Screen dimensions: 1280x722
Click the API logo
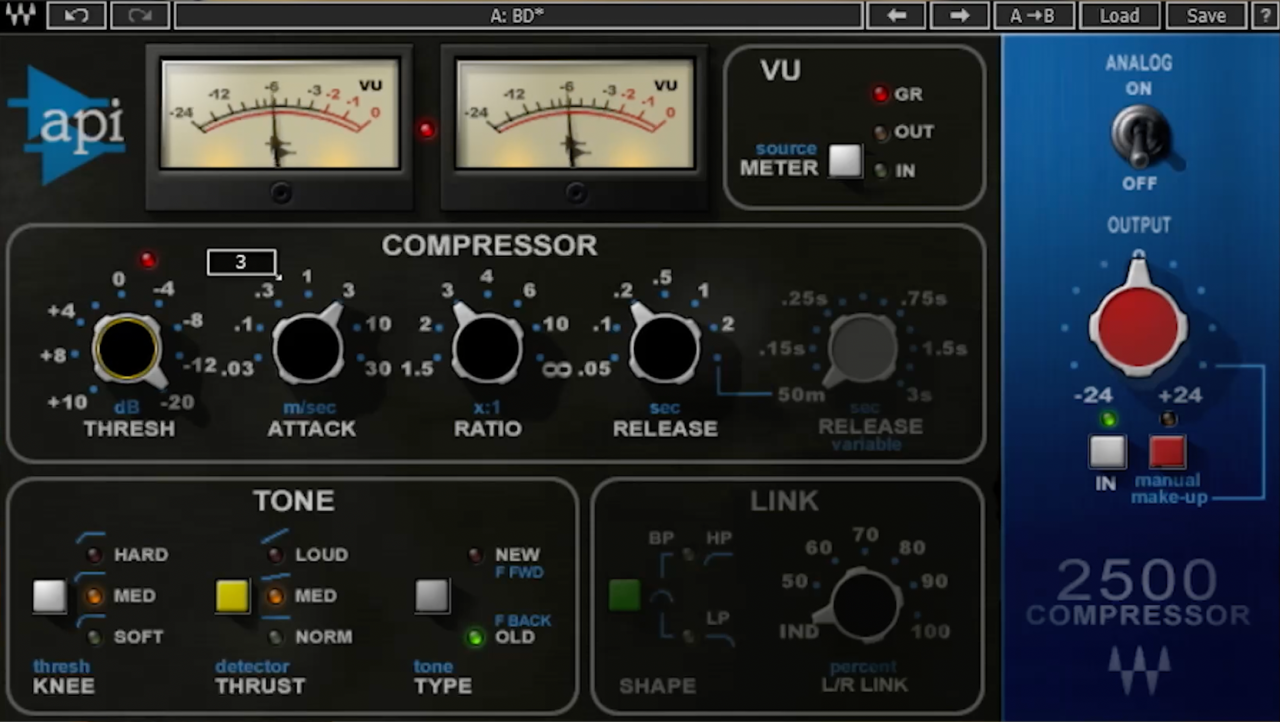click(x=68, y=125)
